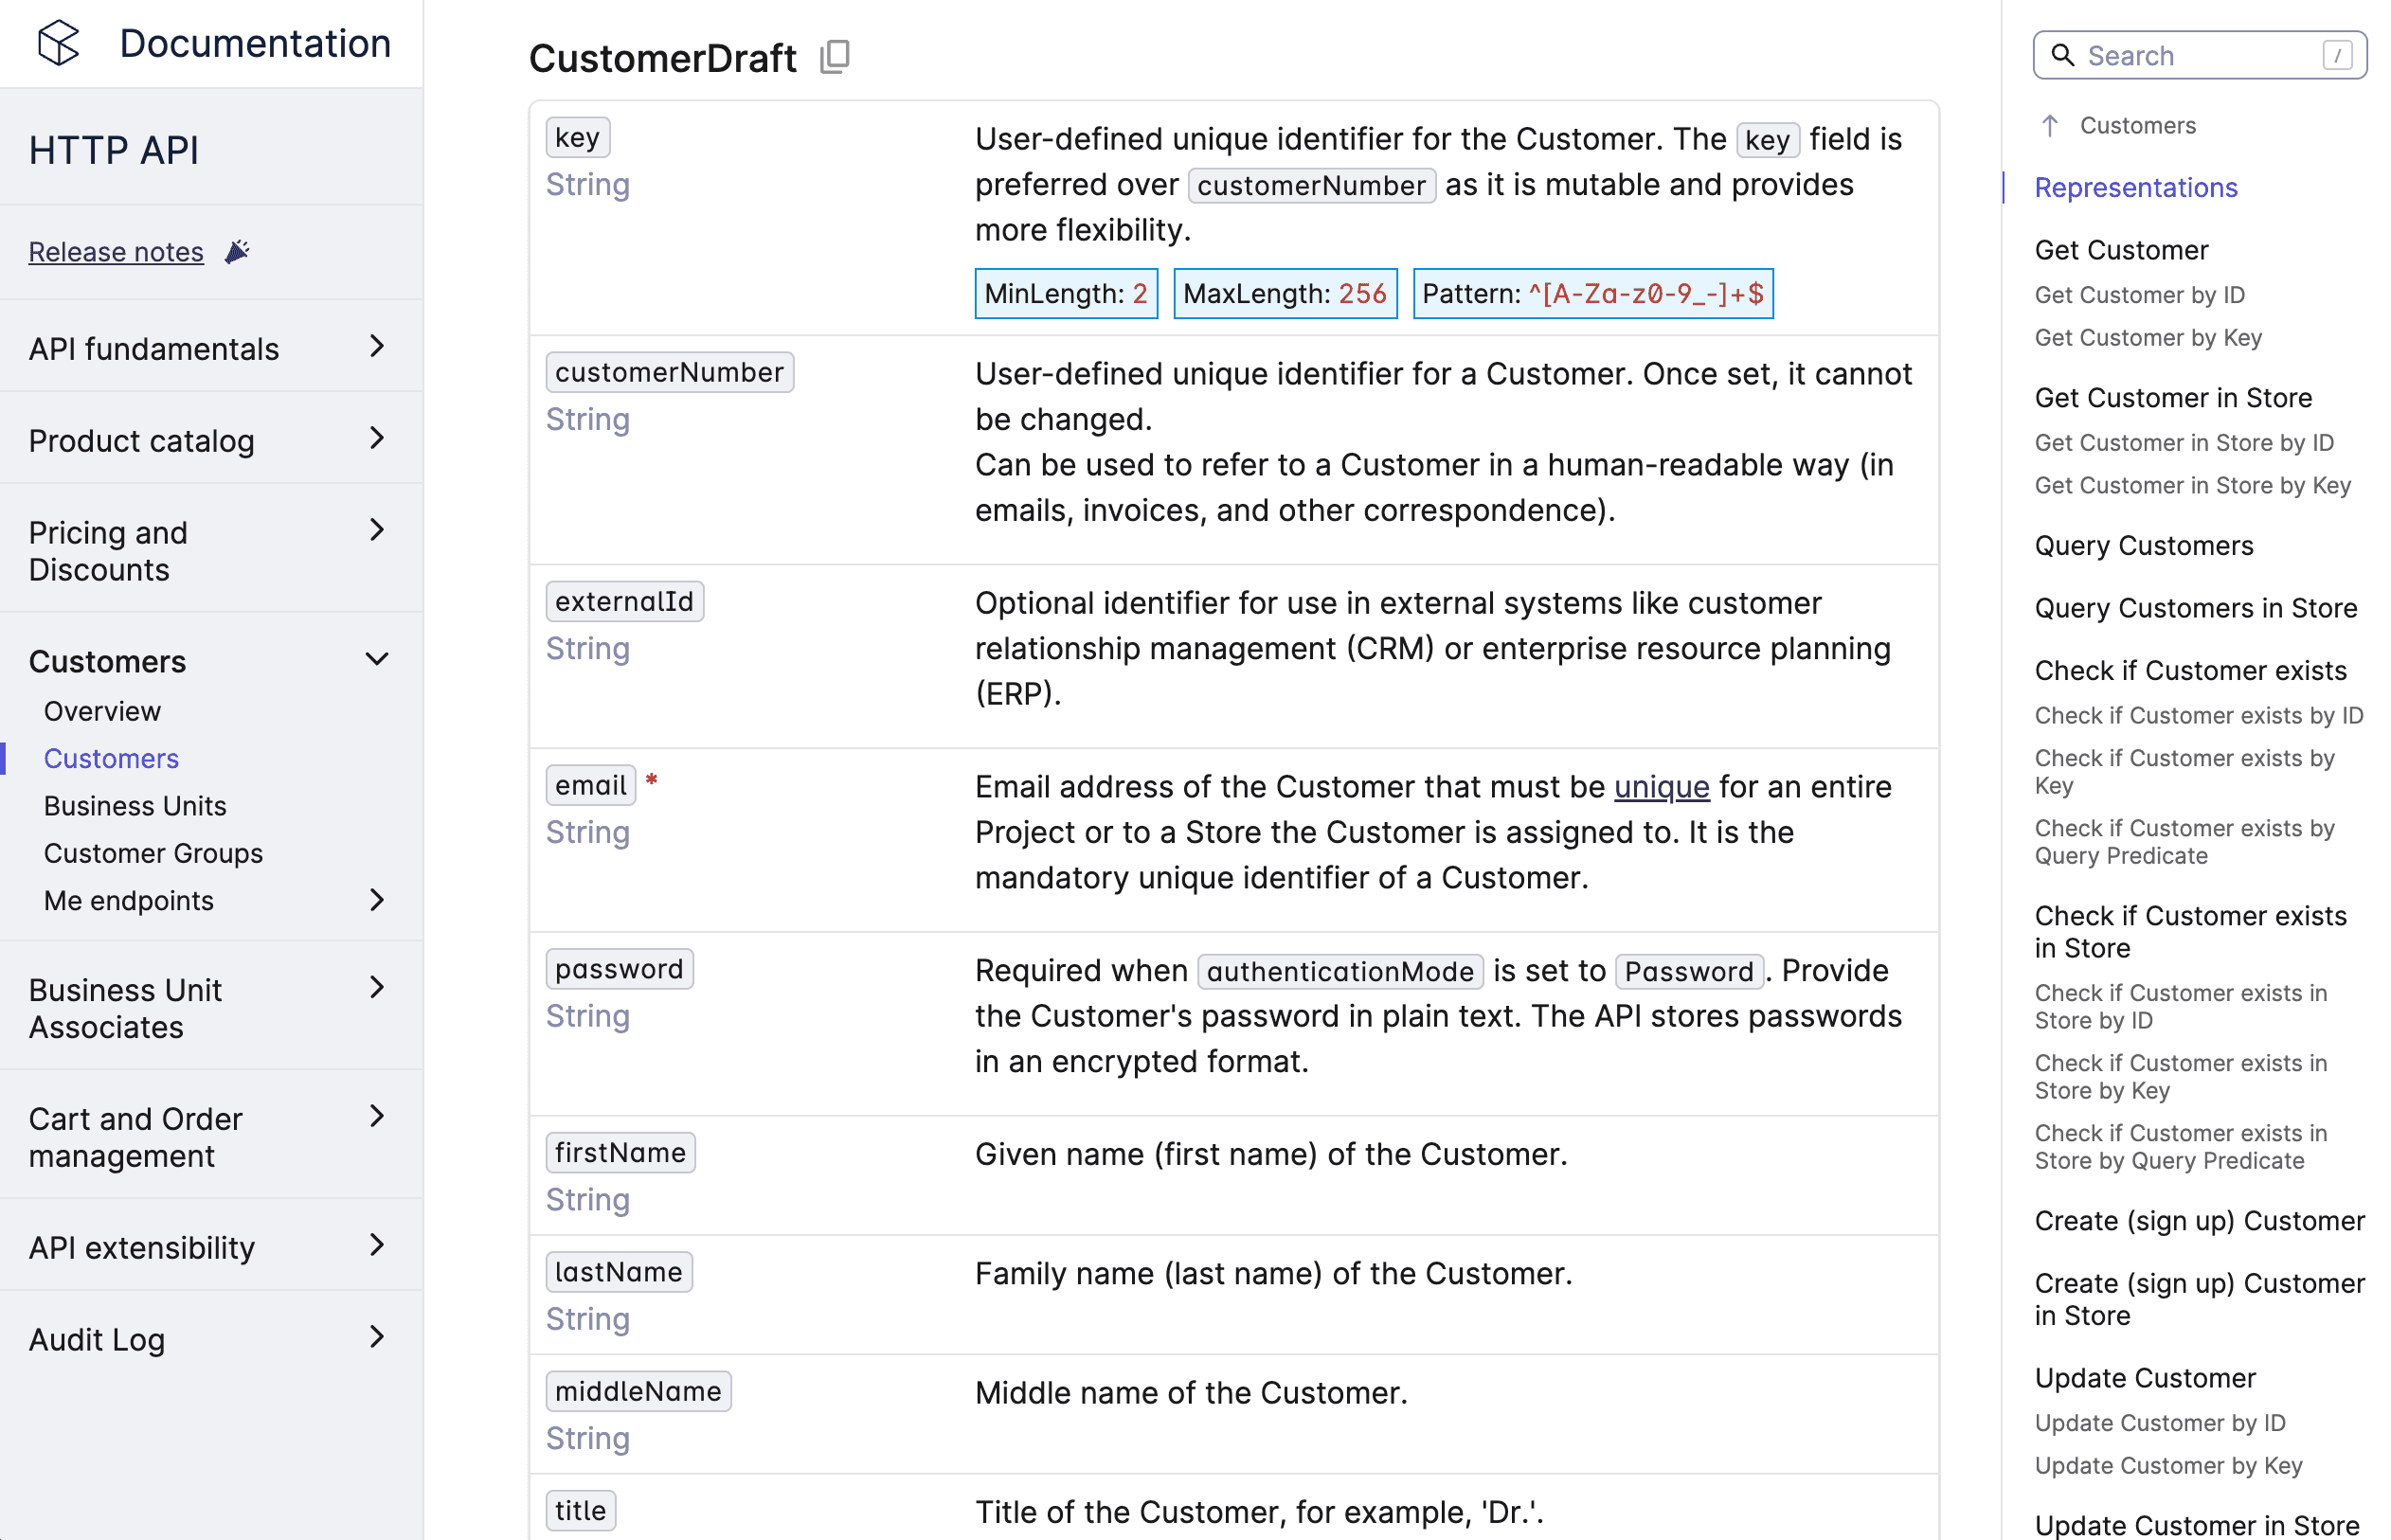Open the Release notes link

(116, 252)
